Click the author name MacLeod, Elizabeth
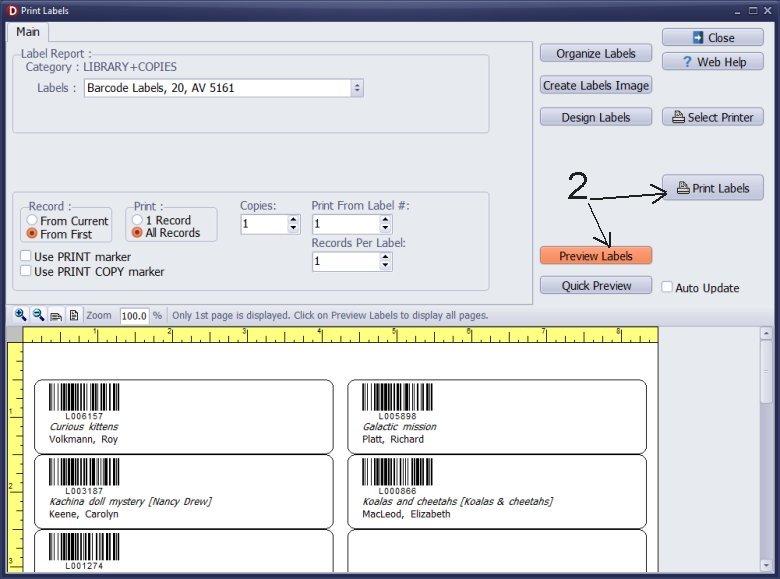The image size is (780, 579). click(406, 514)
